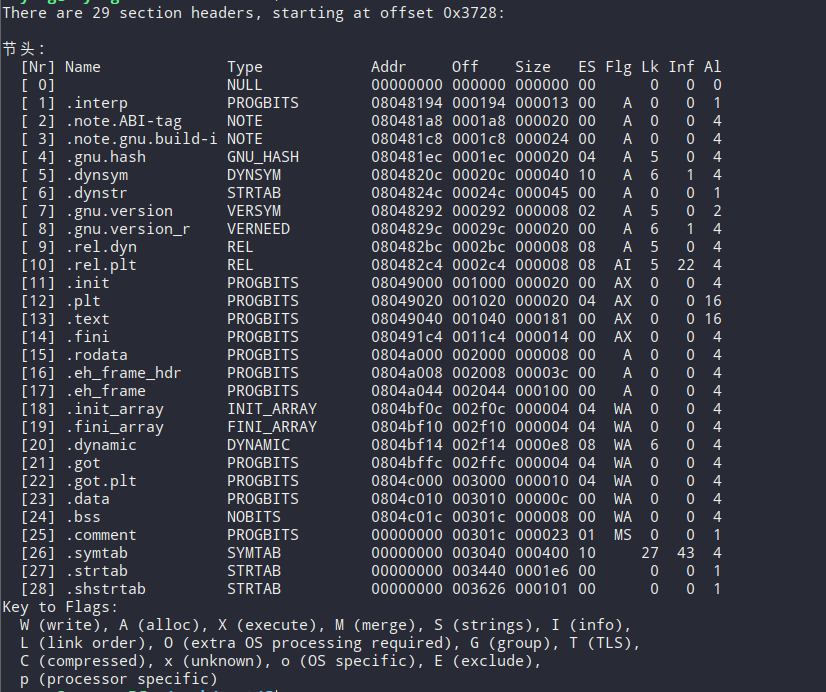The height and width of the screenshot is (692, 826).
Task: Click the .interp section name
Action: (x=96, y=103)
